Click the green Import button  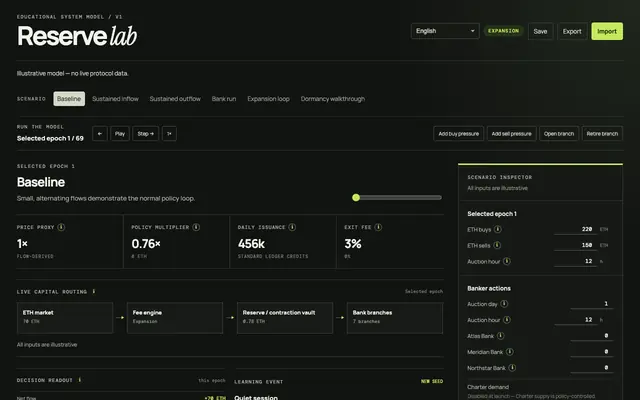point(607,31)
